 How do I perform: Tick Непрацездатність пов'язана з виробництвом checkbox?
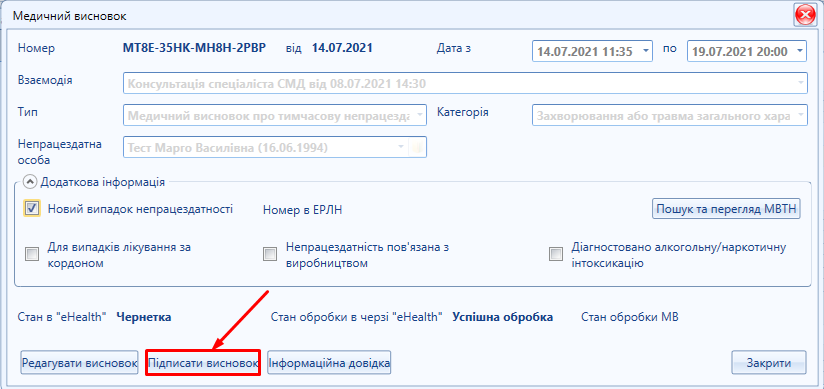click(x=270, y=254)
